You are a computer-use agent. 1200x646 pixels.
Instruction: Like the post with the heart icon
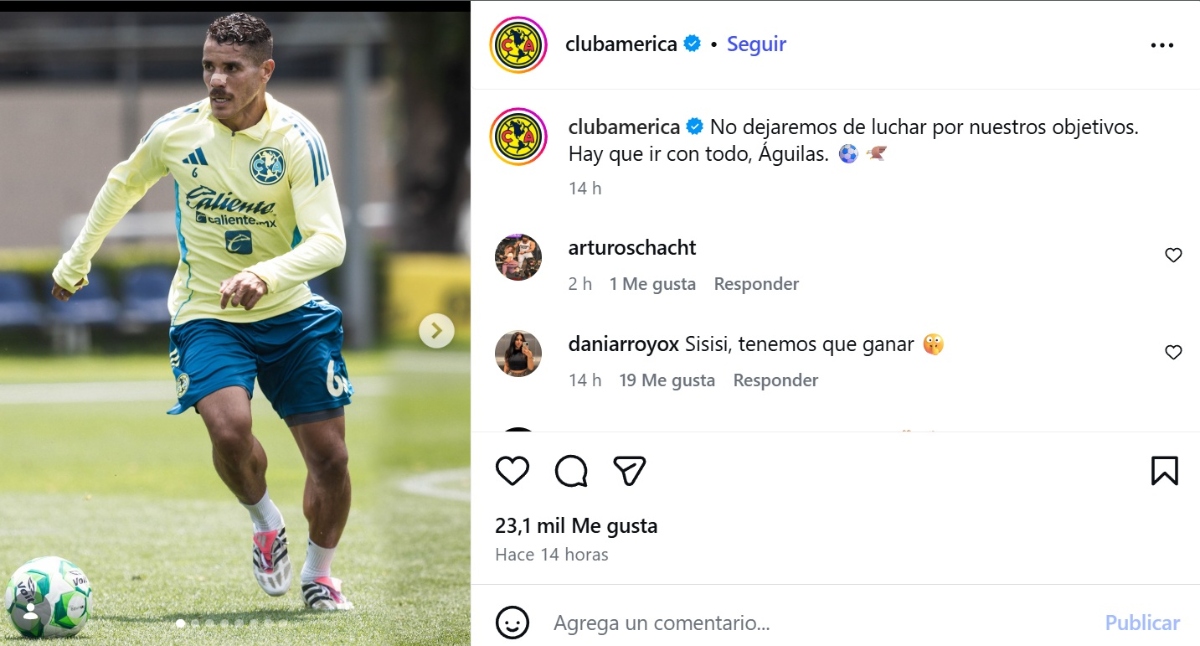pyautogui.click(x=512, y=470)
